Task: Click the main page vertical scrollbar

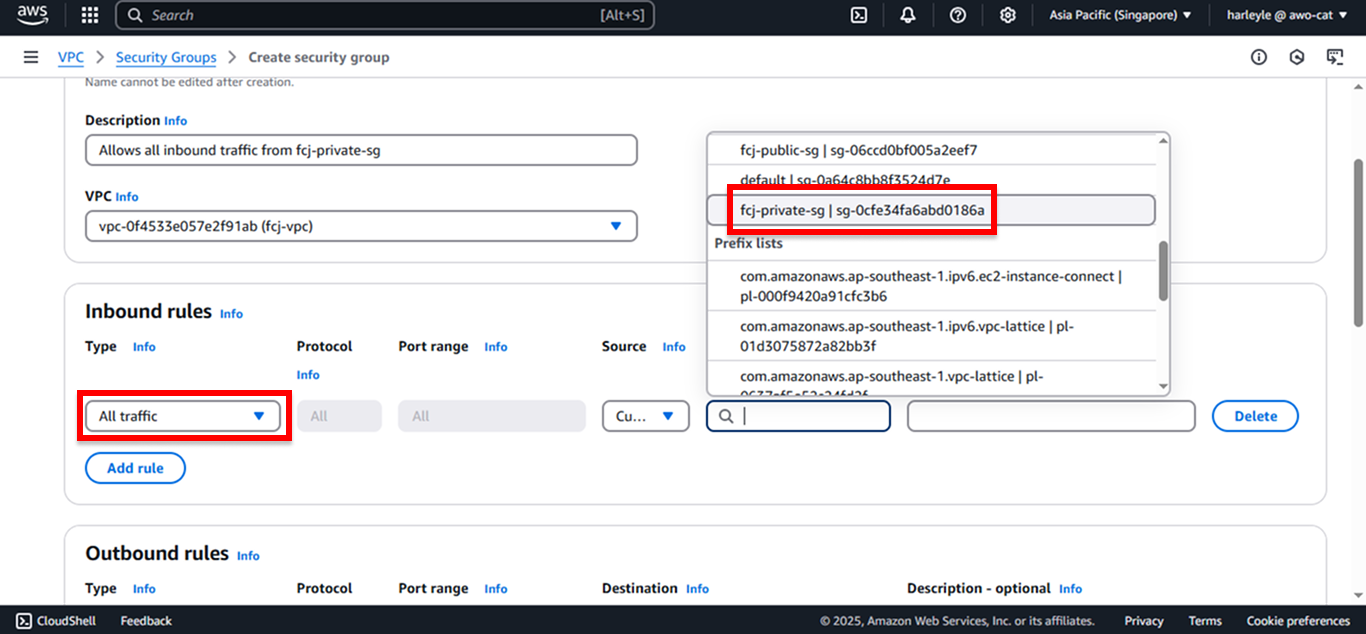Action: coord(1357,242)
